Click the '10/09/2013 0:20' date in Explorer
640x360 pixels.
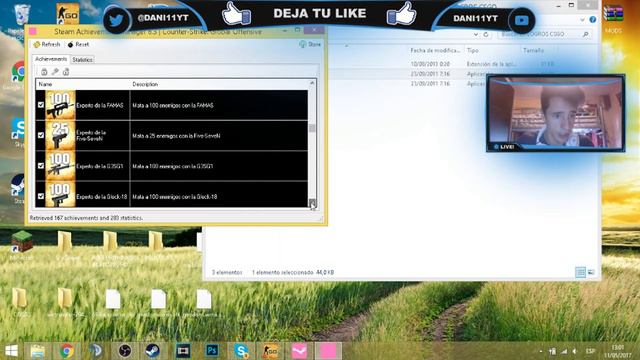[430, 64]
